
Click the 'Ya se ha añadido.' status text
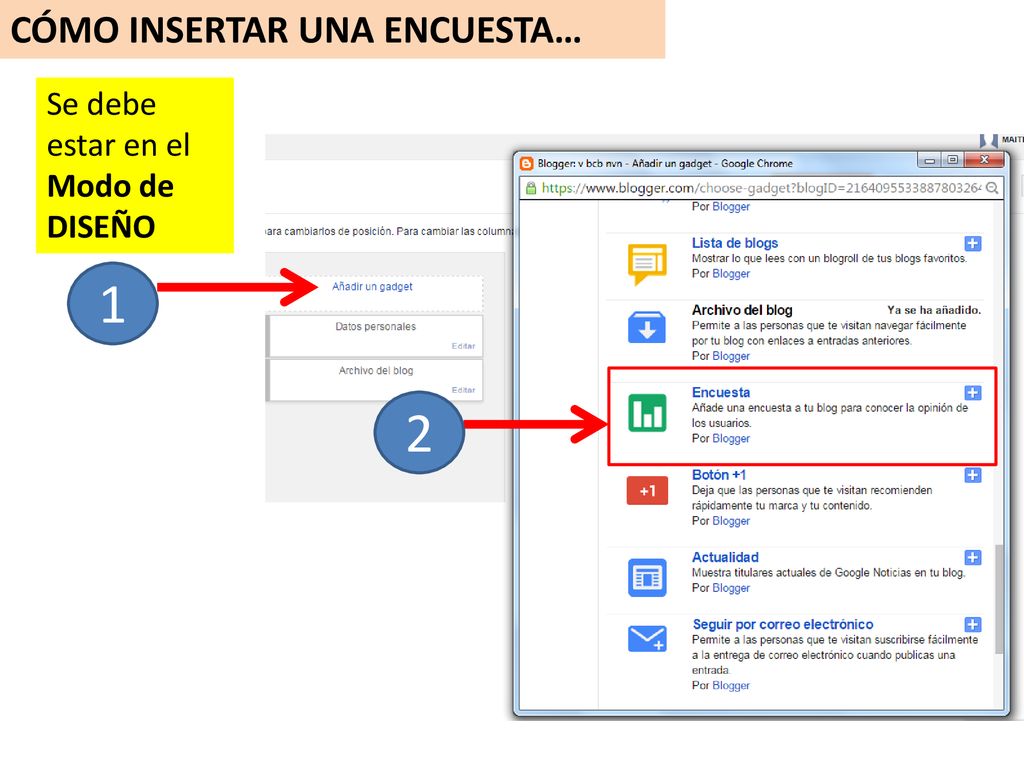point(934,310)
